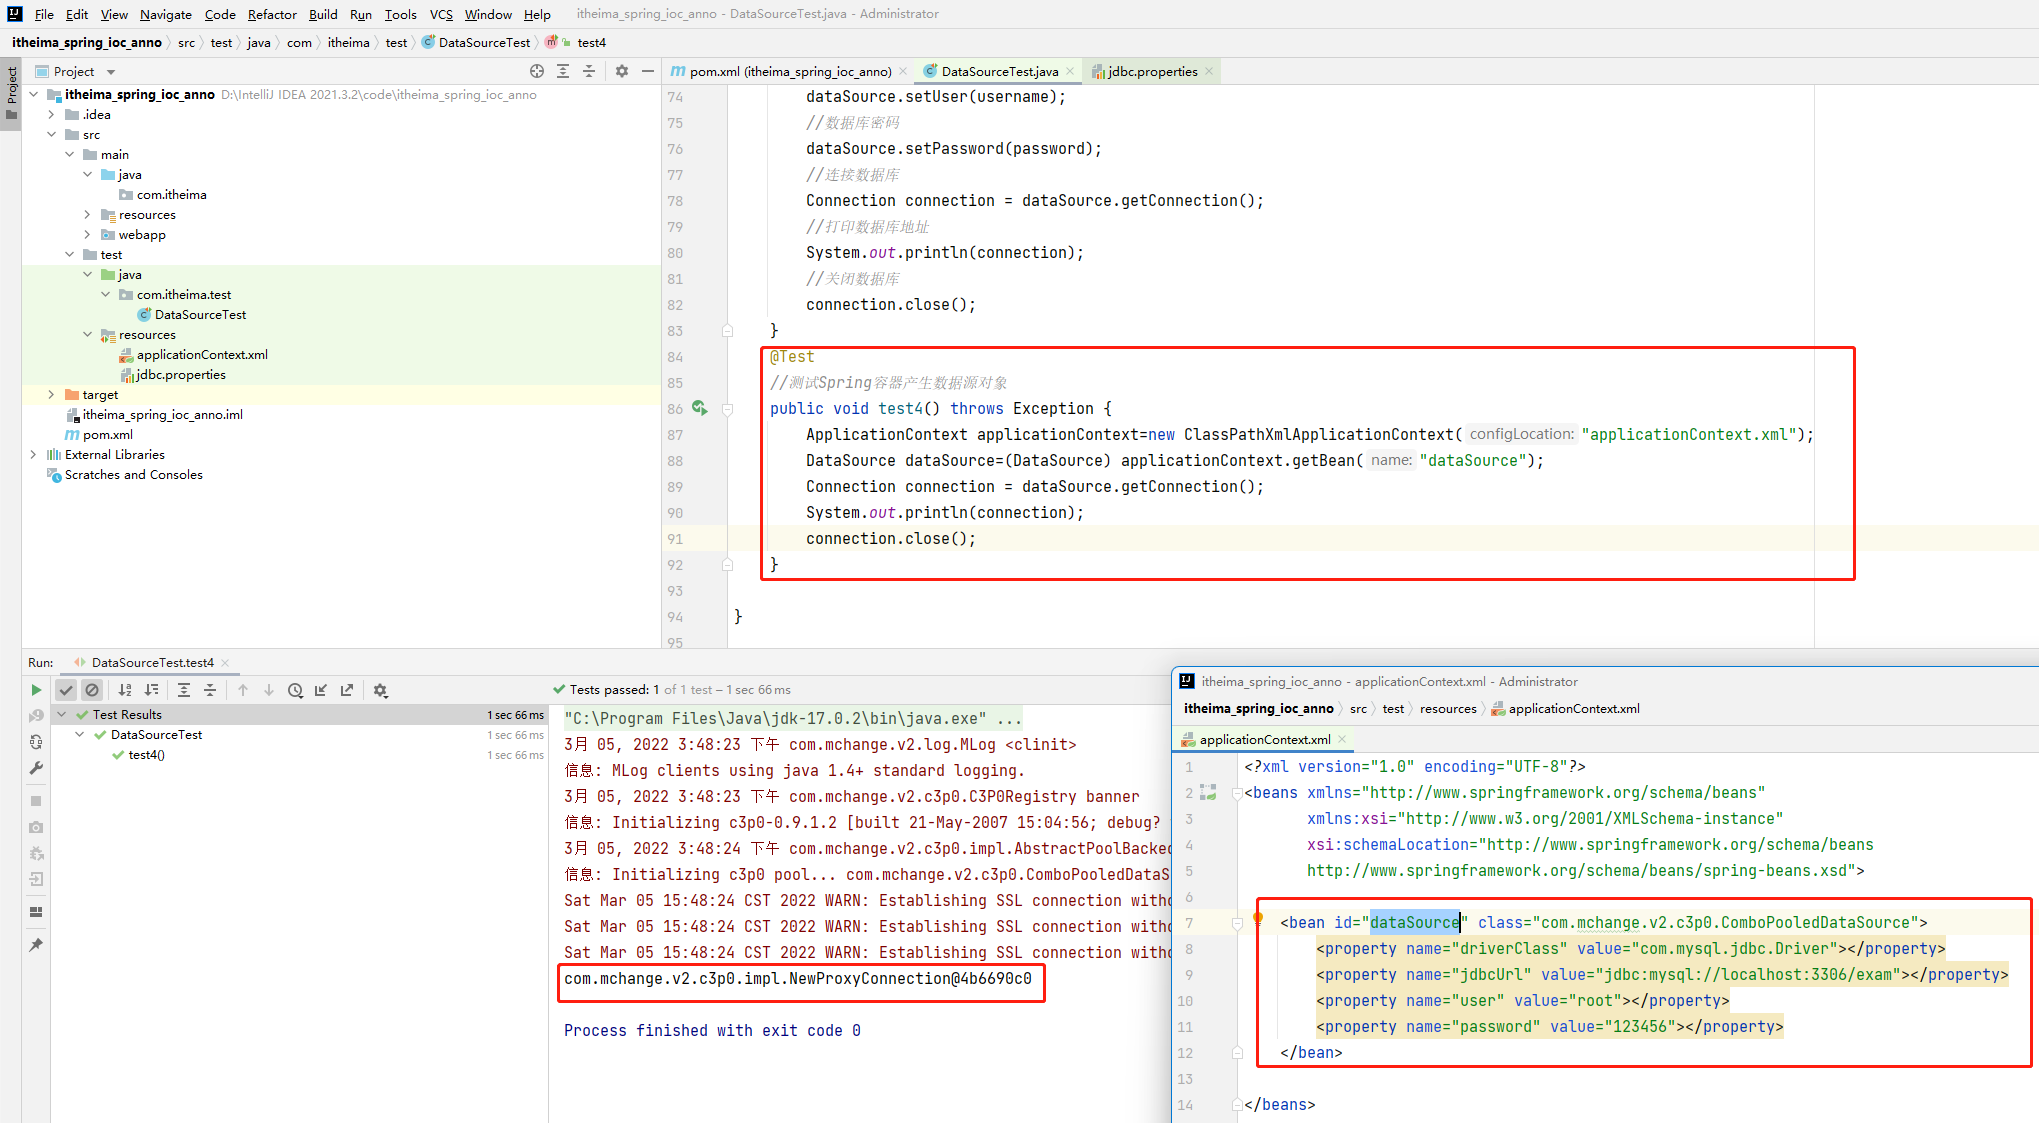
Task: Click the camera dump threads icon
Action: pos(36,827)
